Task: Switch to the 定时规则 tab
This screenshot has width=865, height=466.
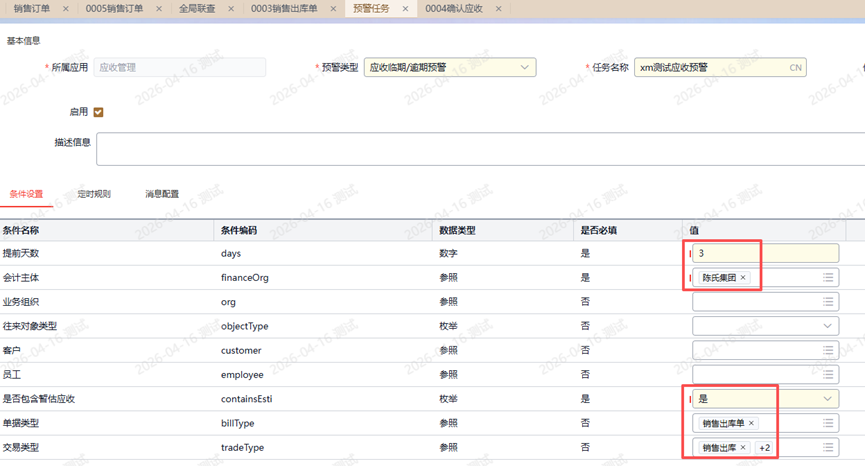Action: click(x=94, y=194)
